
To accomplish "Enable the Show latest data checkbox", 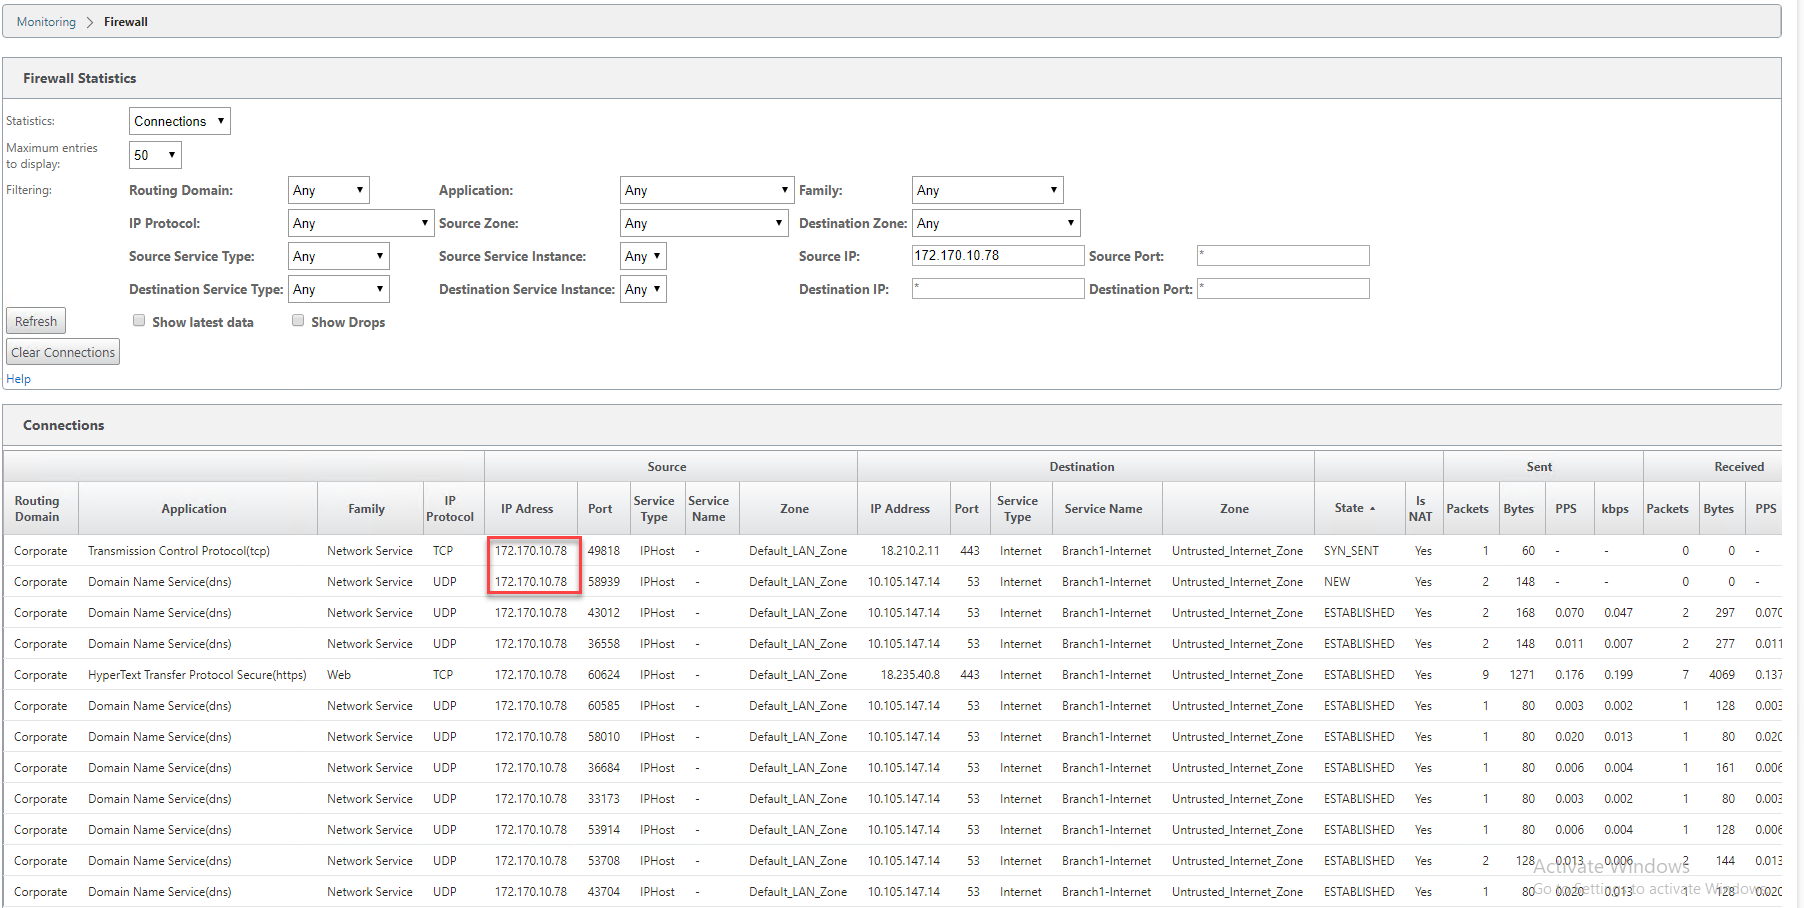I will point(139,320).
